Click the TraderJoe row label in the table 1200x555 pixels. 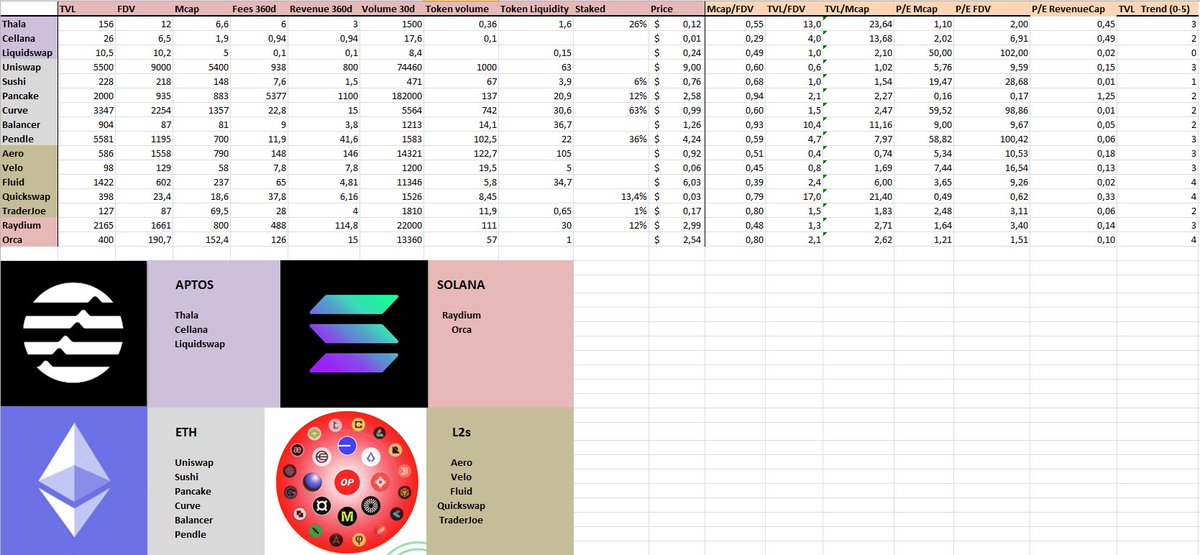(x=29, y=211)
